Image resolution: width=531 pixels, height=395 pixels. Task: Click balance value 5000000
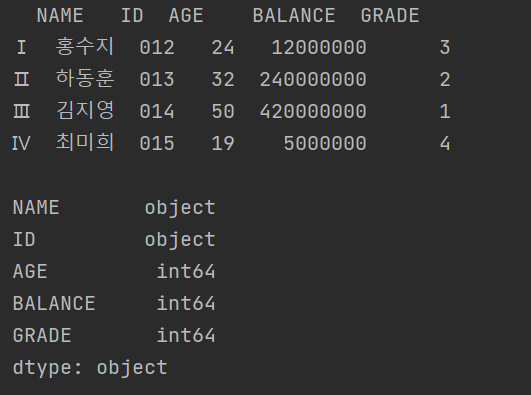(x=325, y=143)
